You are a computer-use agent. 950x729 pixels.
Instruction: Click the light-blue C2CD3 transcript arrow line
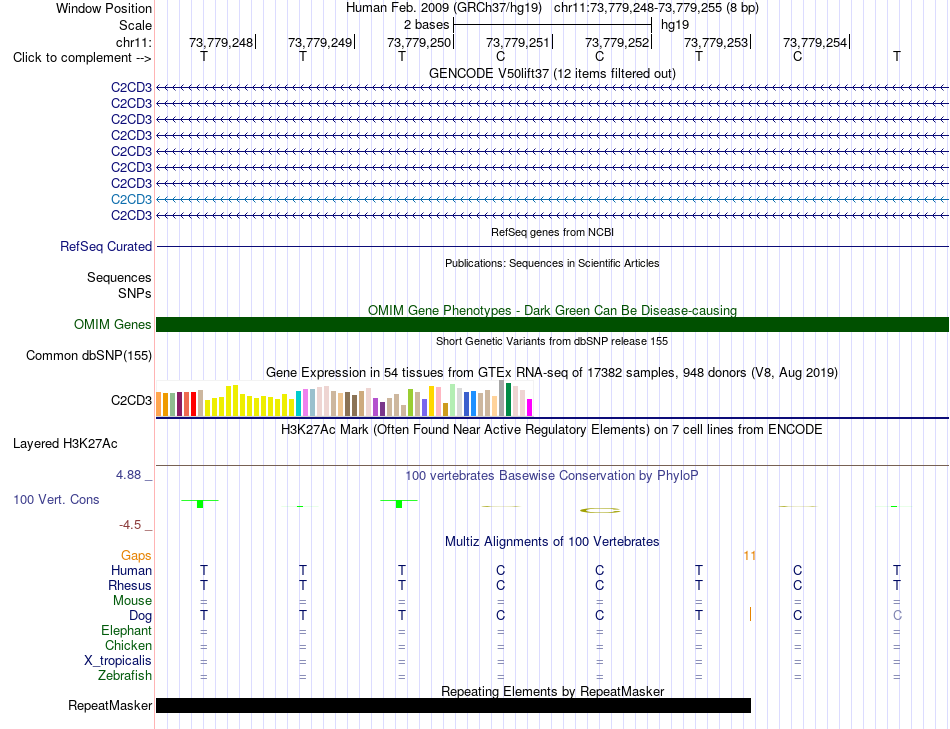[552, 199]
